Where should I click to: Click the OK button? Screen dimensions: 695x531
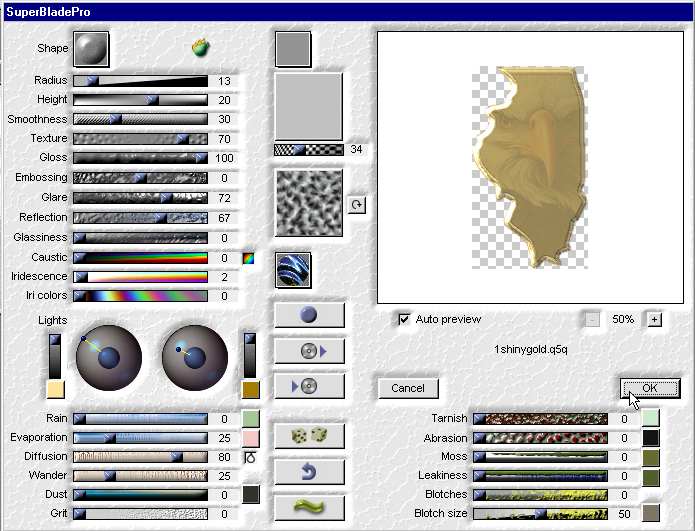coord(650,388)
